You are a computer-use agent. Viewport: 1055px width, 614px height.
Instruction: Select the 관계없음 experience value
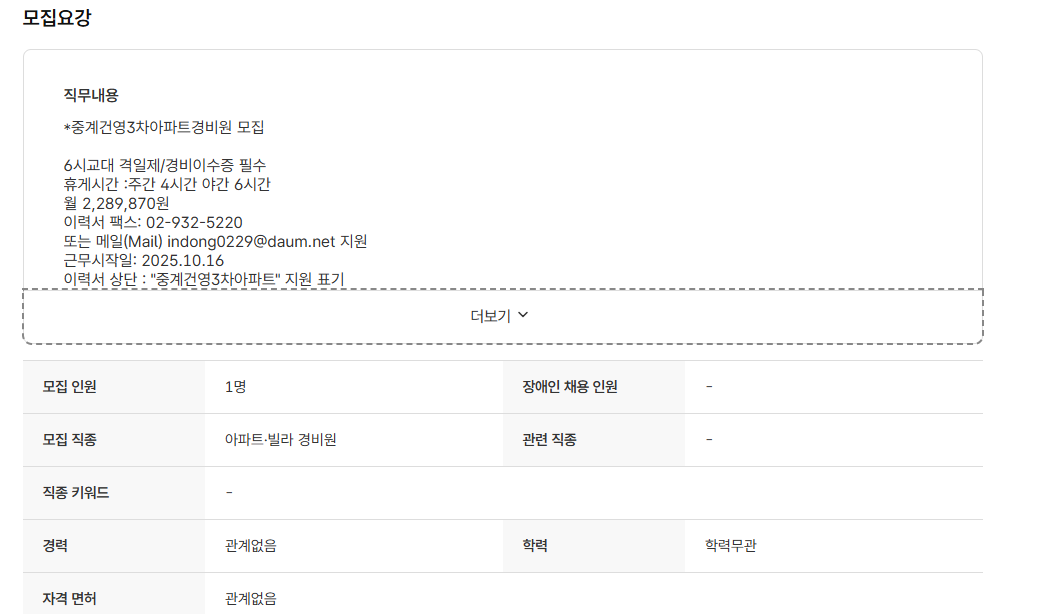(250, 544)
